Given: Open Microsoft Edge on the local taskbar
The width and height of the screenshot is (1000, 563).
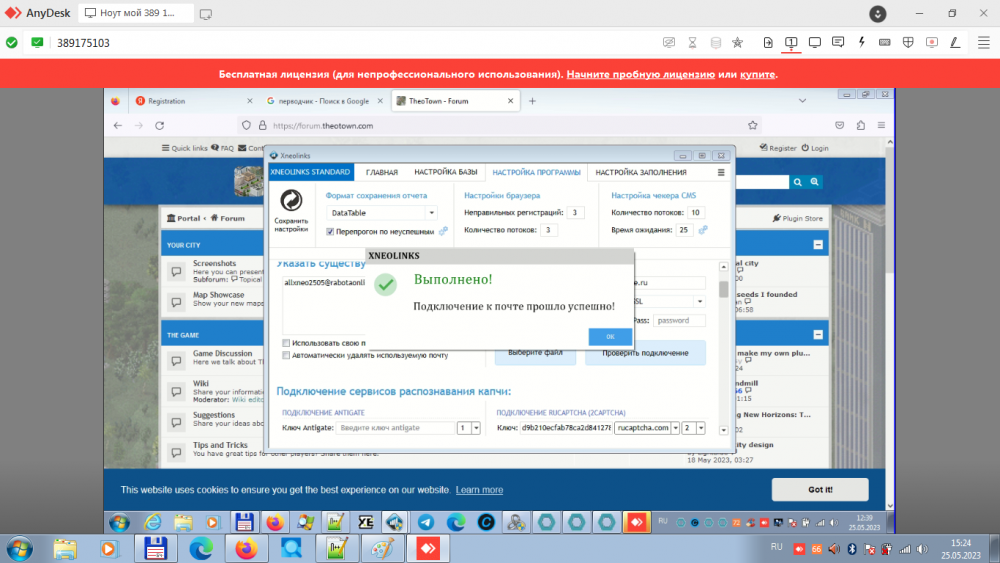Looking at the screenshot, I should [201, 548].
